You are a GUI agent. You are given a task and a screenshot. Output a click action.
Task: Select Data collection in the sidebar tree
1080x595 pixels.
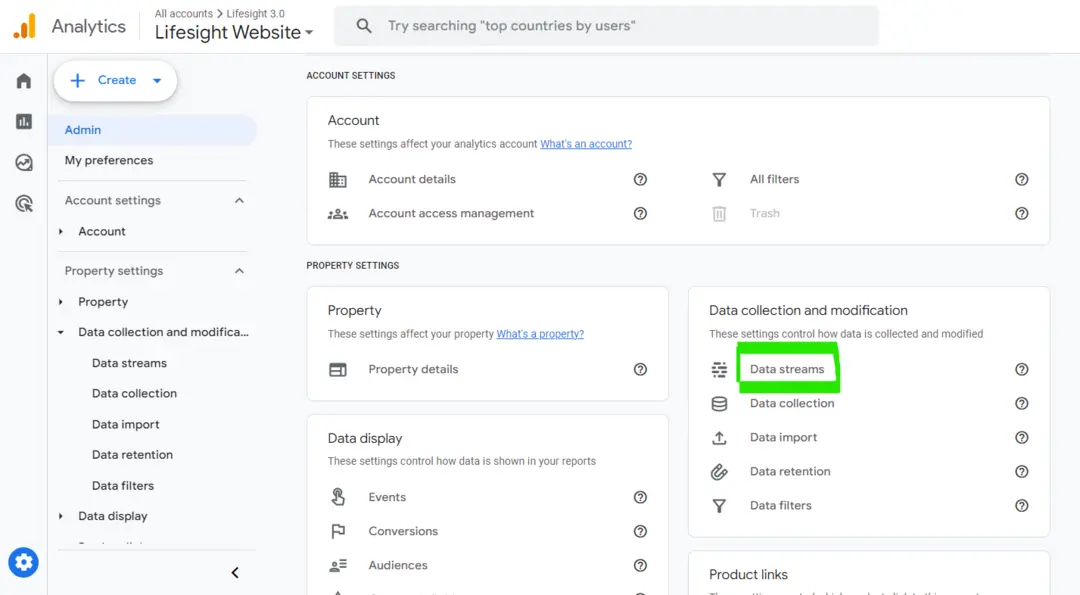pos(134,393)
